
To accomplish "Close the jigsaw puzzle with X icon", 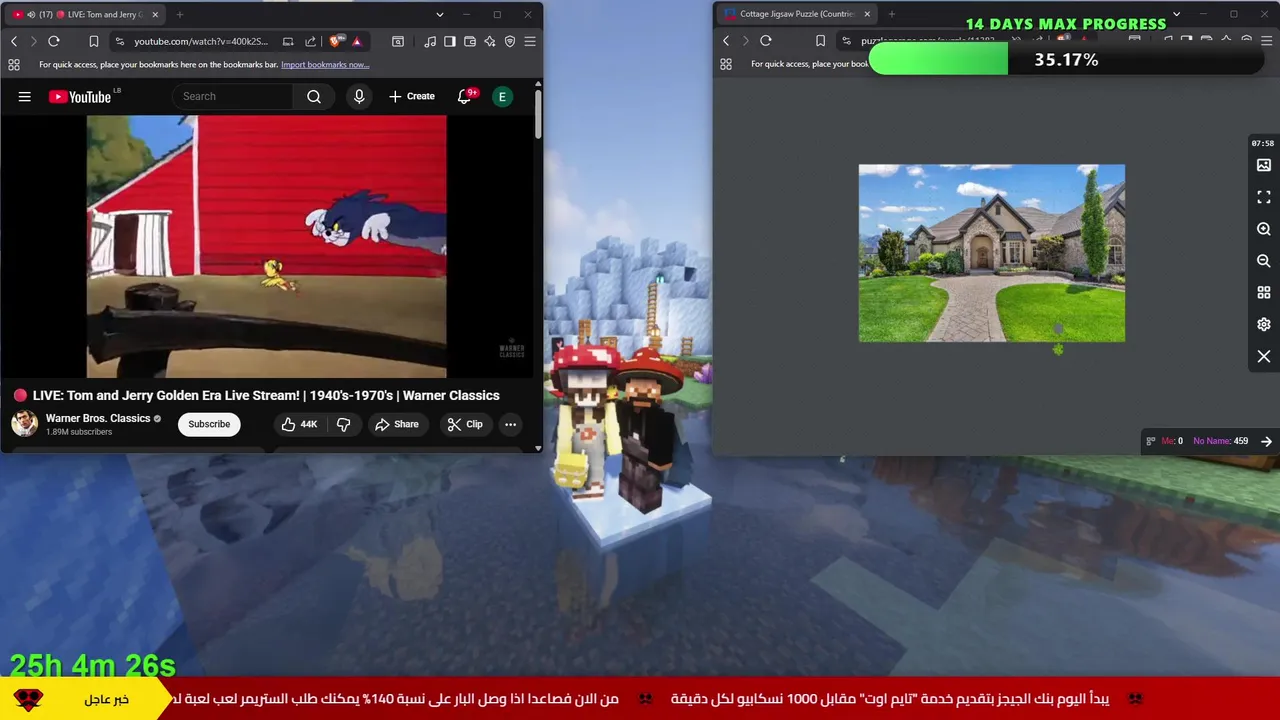I will (1264, 357).
